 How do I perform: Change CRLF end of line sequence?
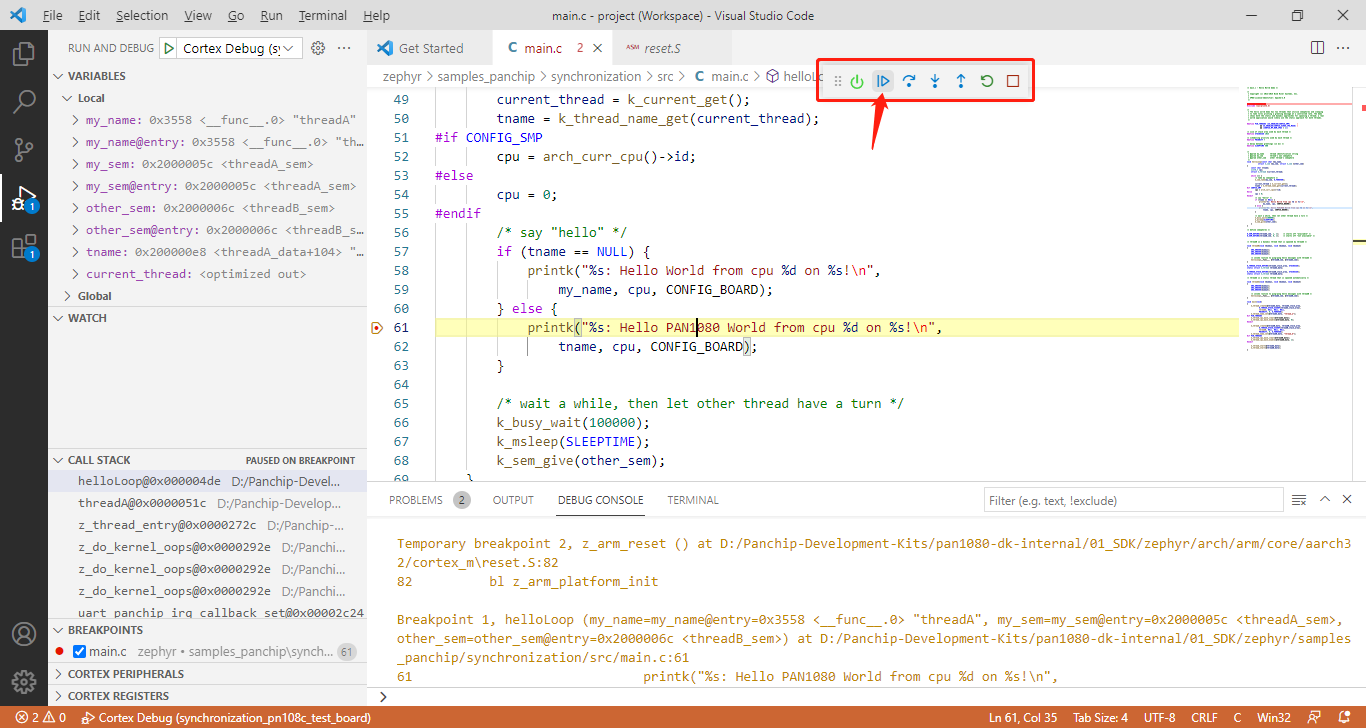(1204, 718)
